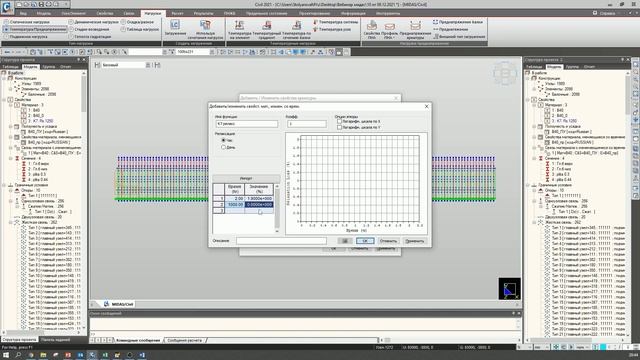
Task: Click the Описание description field
Action: coord(281,241)
